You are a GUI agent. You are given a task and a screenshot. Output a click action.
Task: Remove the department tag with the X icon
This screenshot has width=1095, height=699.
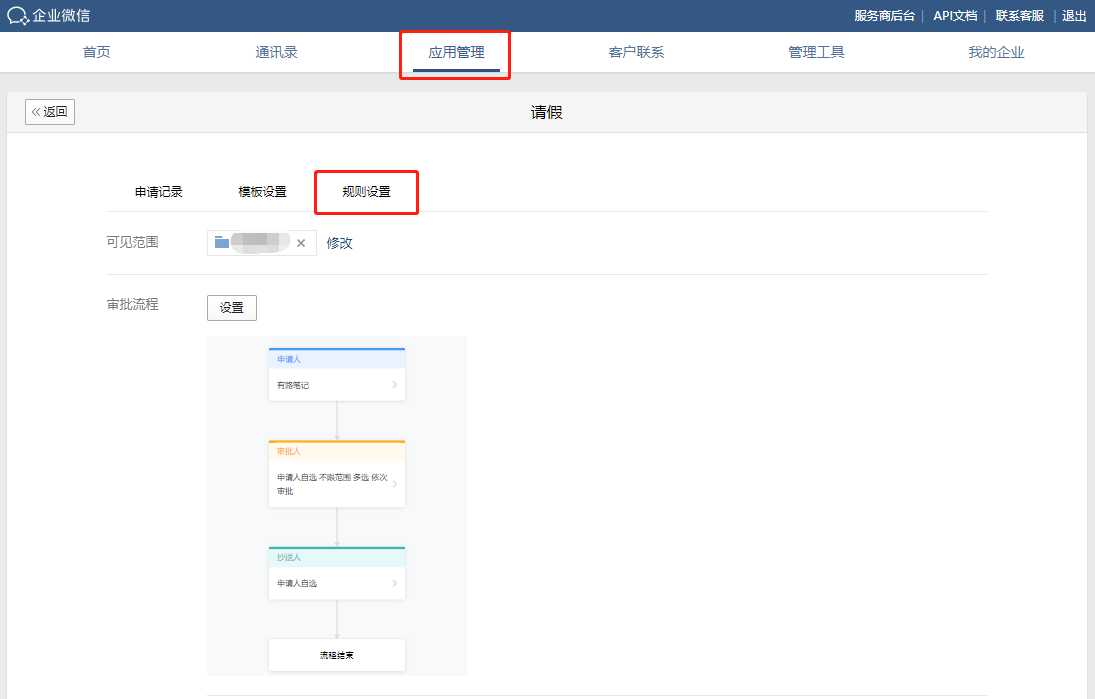pos(300,243)
